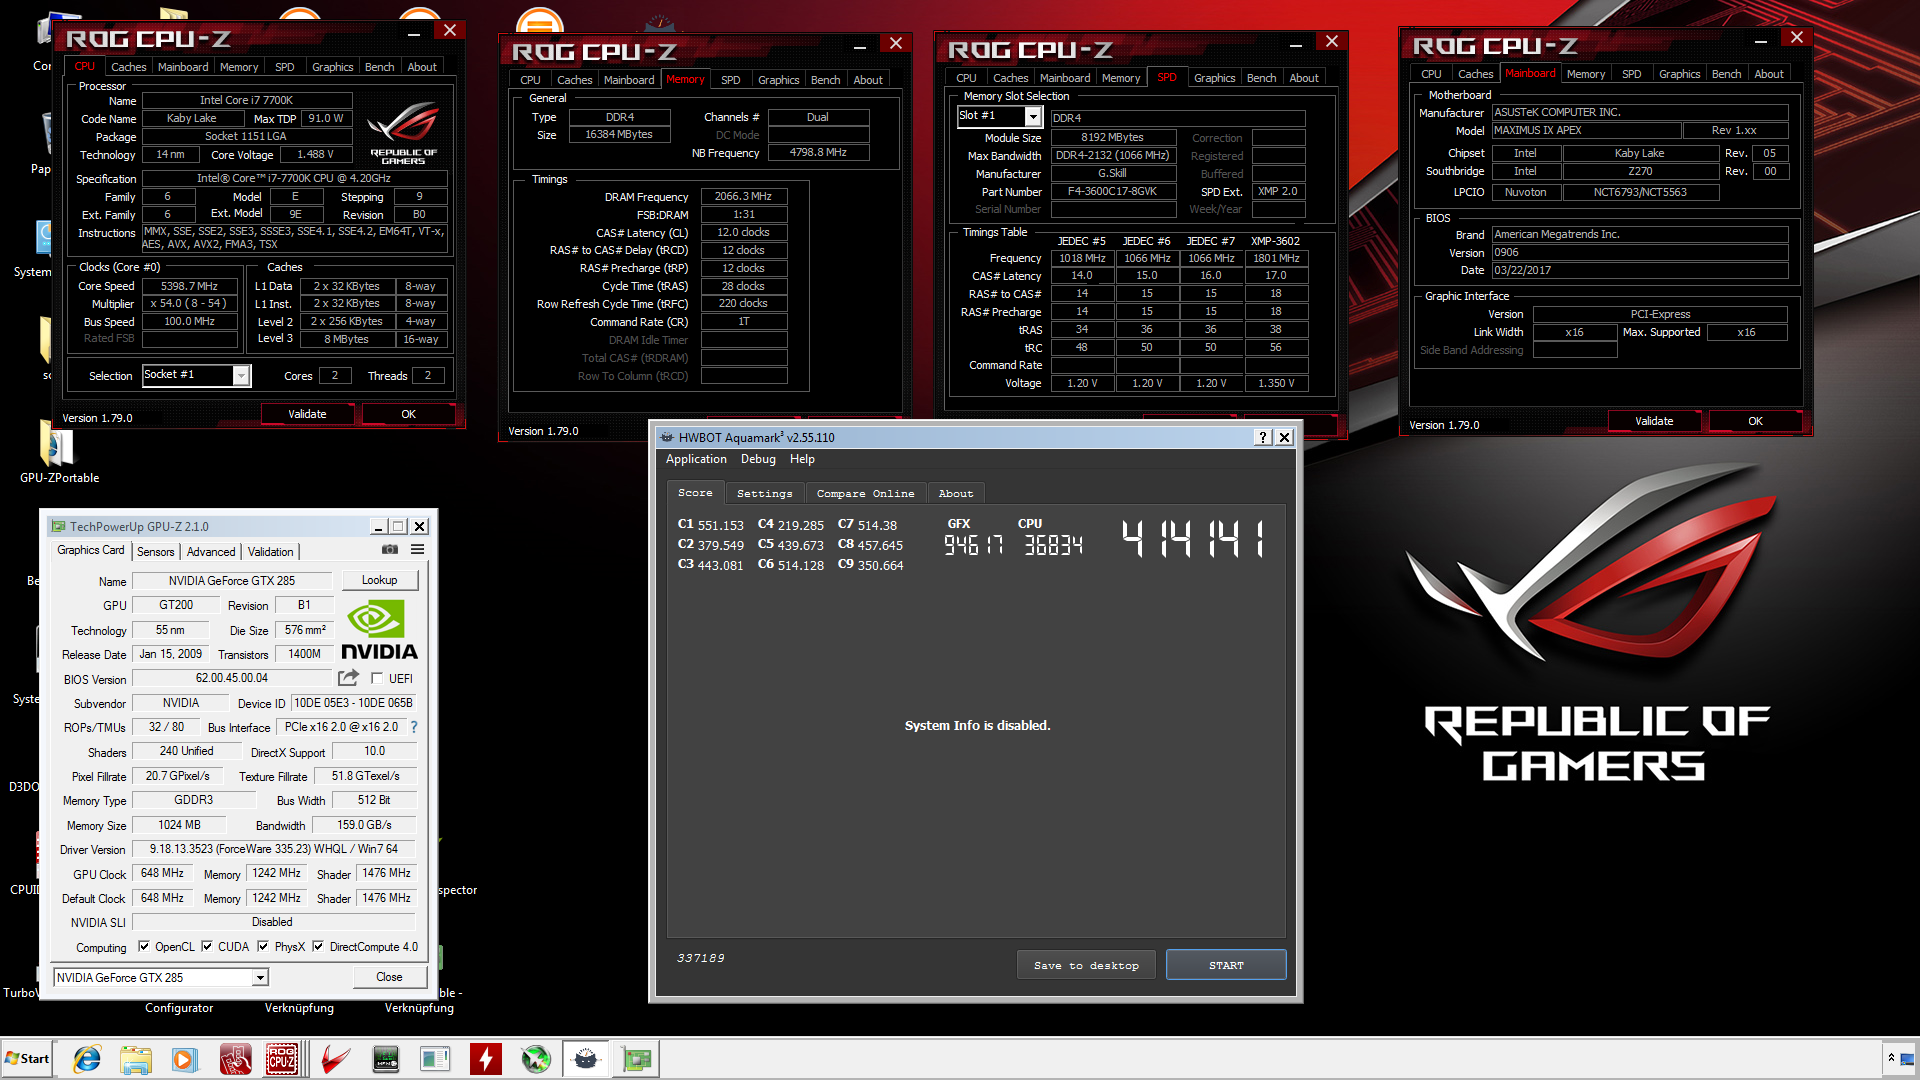Launch Windows Media Player from taskbar

point(184,1059)
